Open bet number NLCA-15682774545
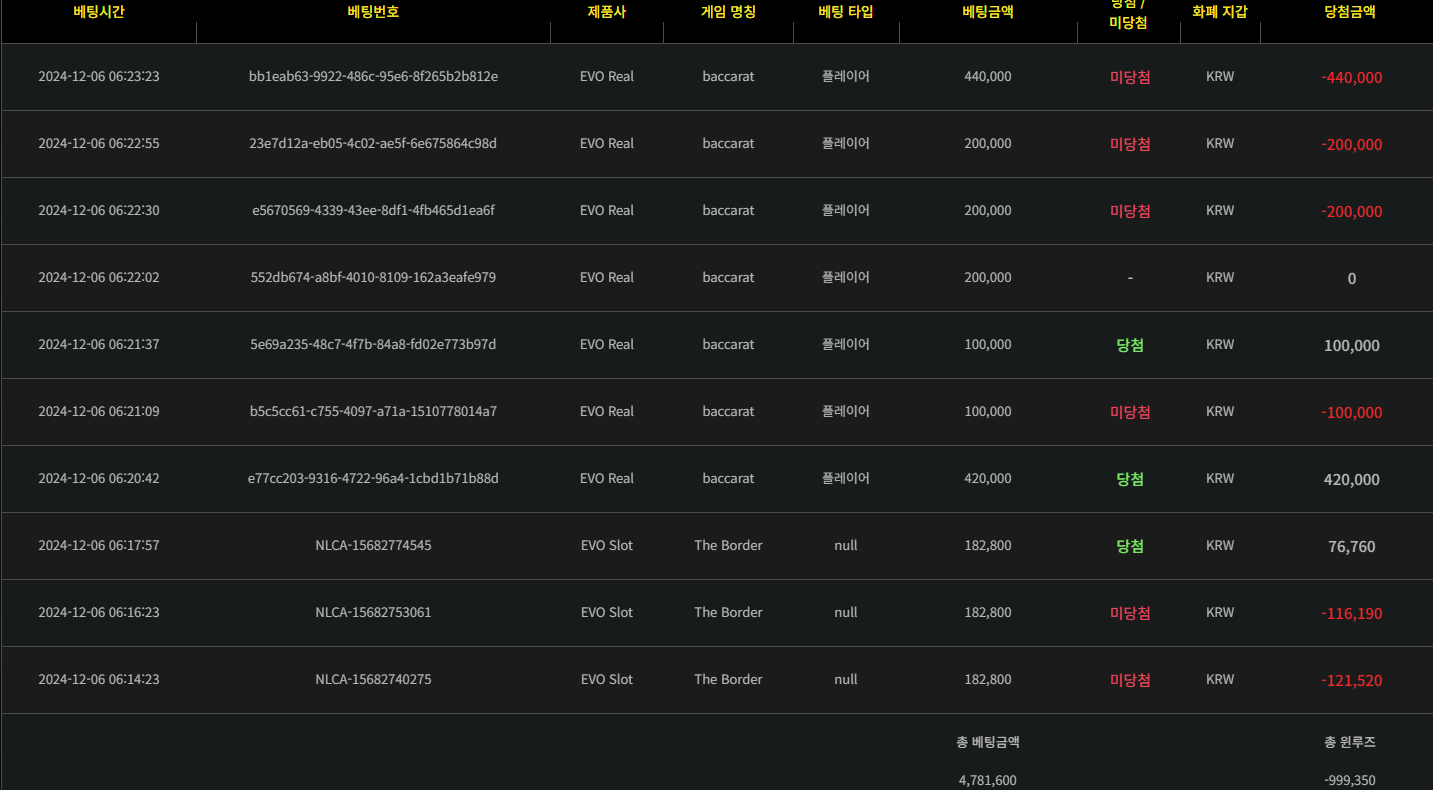The height and width of the screenshot is (790, 1433). 373,546
